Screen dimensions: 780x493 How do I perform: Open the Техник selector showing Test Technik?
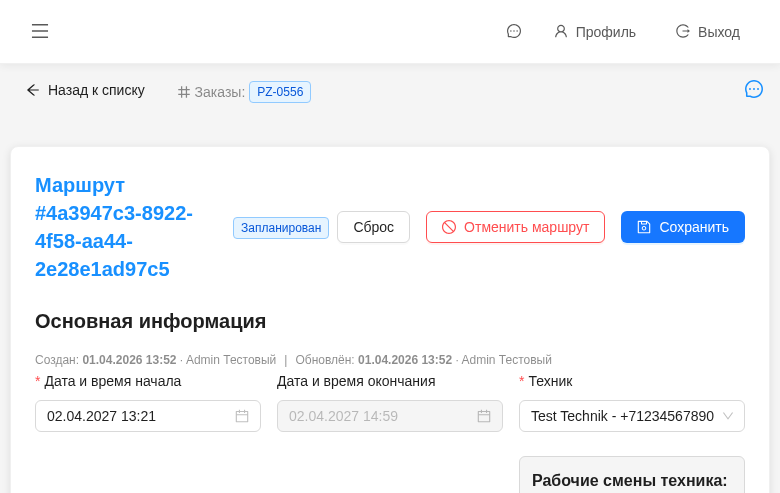pos(621,416)
